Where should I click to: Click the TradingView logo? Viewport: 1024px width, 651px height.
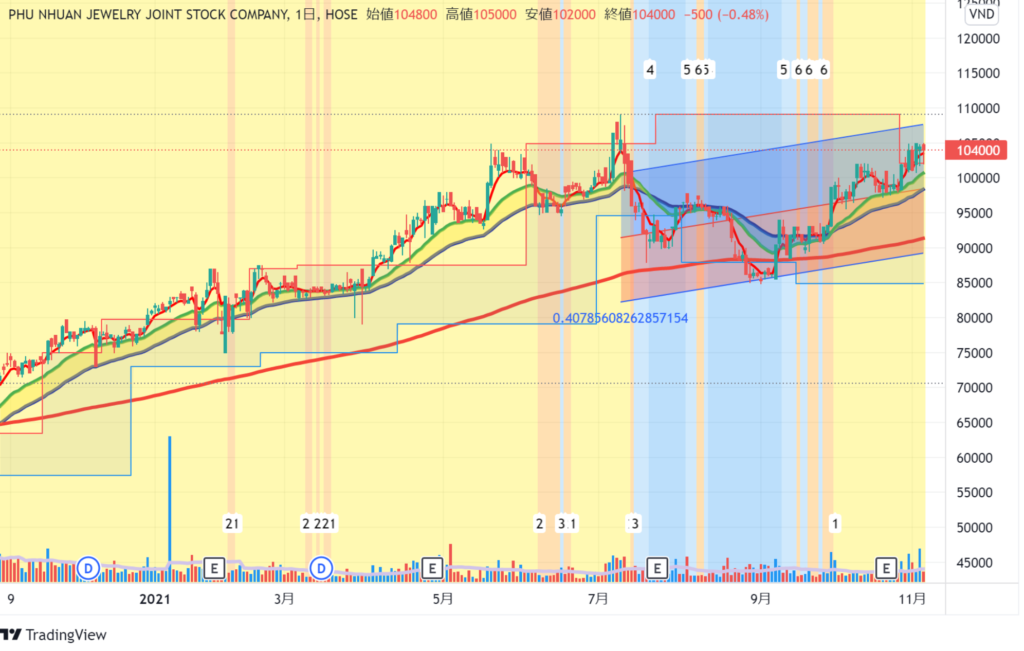pos(54,635)
